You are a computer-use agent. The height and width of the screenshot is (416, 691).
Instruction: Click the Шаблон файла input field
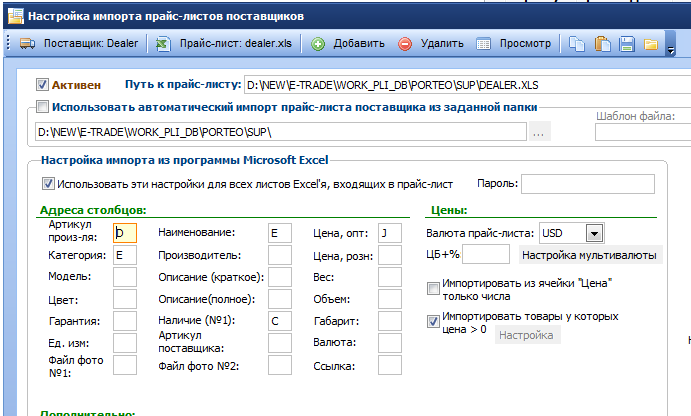pos(643,132)
